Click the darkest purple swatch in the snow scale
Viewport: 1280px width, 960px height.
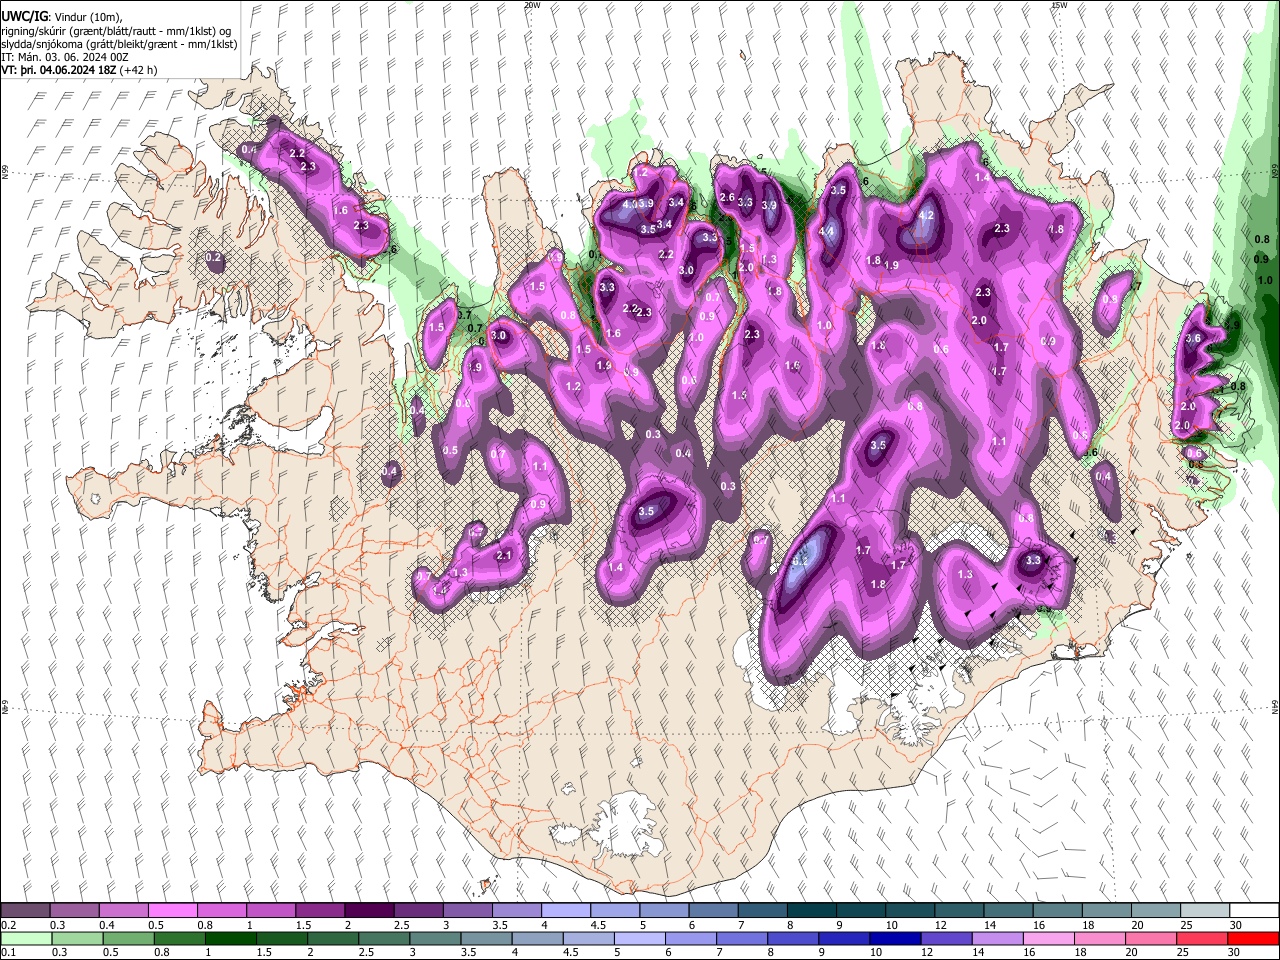(368, 911)
